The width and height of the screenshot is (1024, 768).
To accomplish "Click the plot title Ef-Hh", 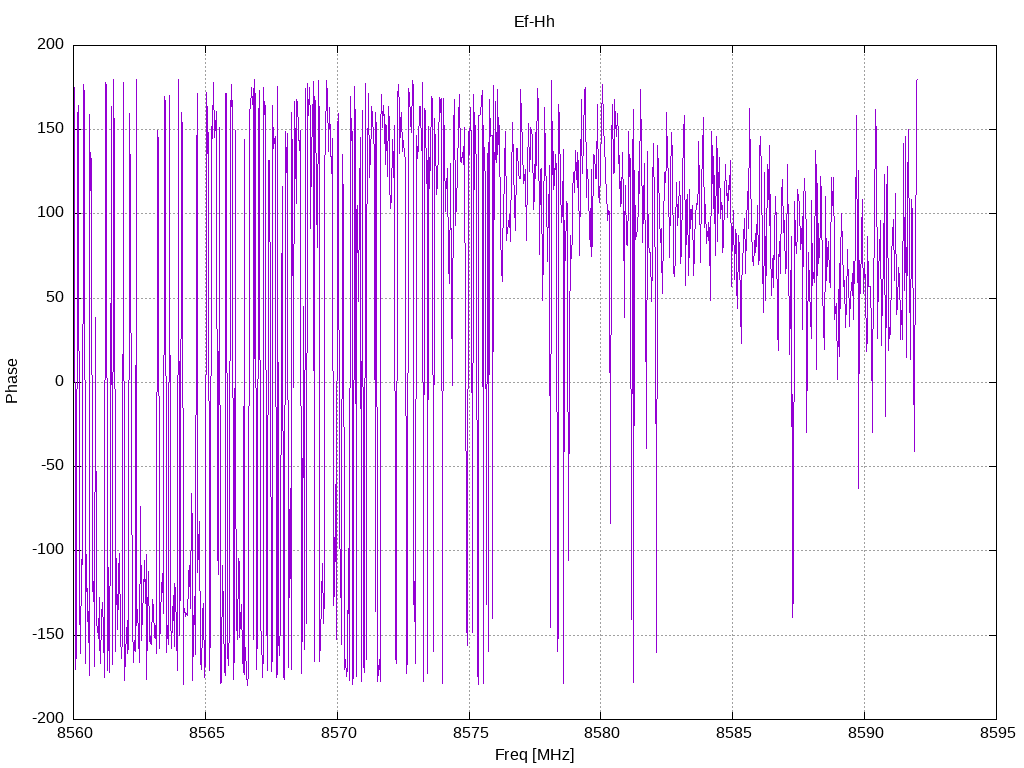I will 534,22.
